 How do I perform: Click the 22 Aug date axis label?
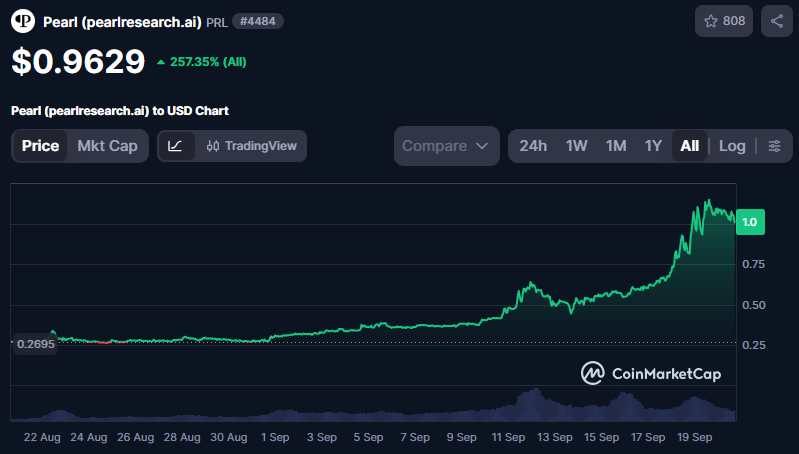[x=42, y=437]
